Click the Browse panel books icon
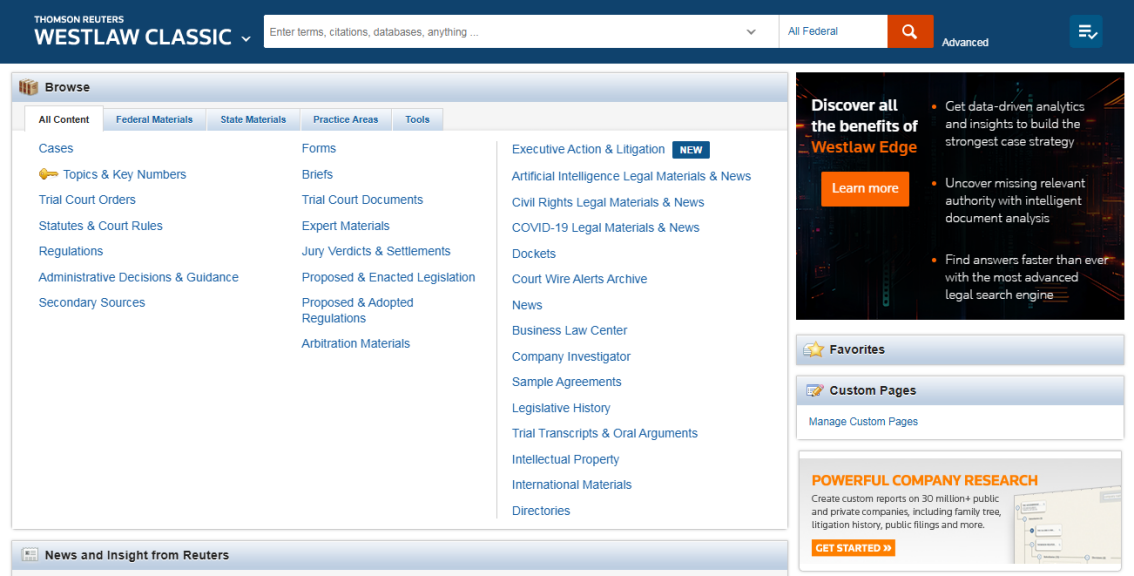1134x576 pixels. pos(28,88)
